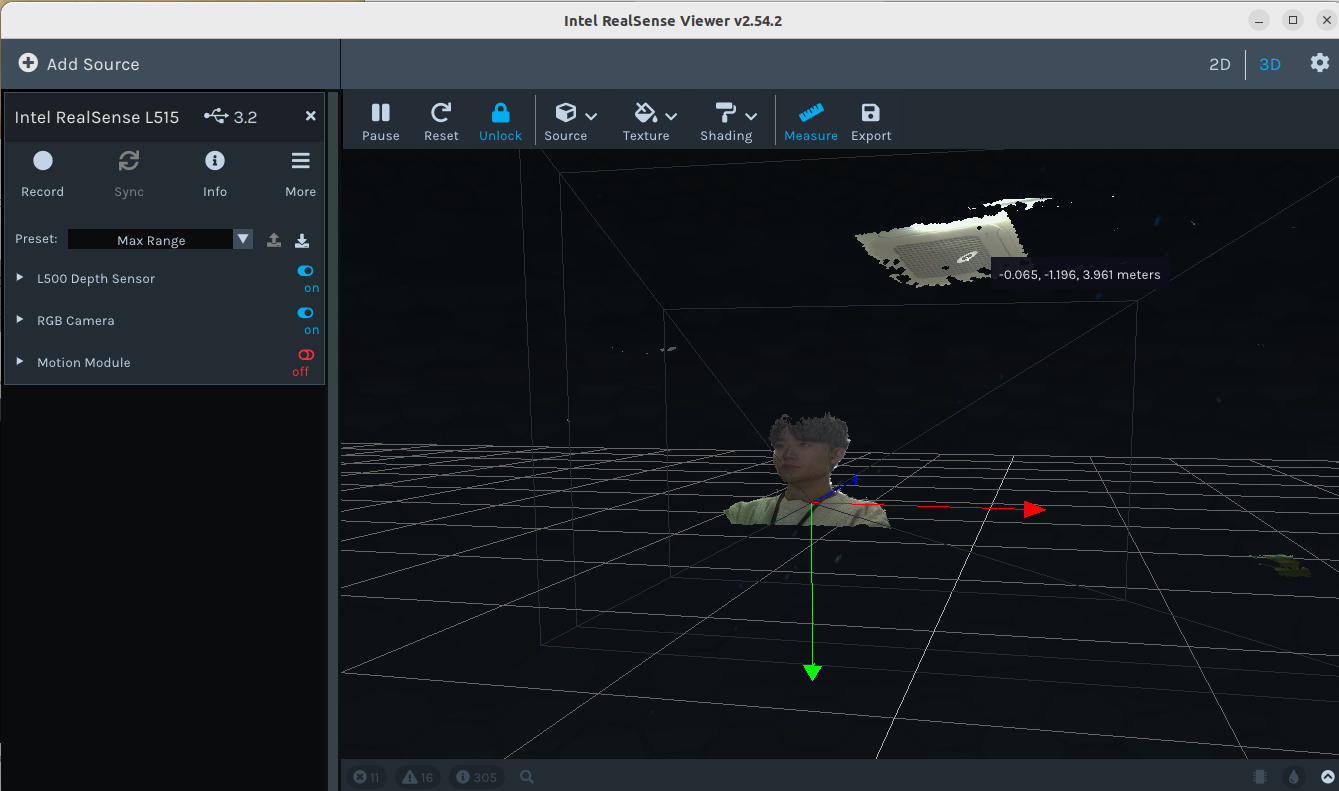Expand the Motion Module section
Viewport: 1339px width, 791px height.
[20, 362]
